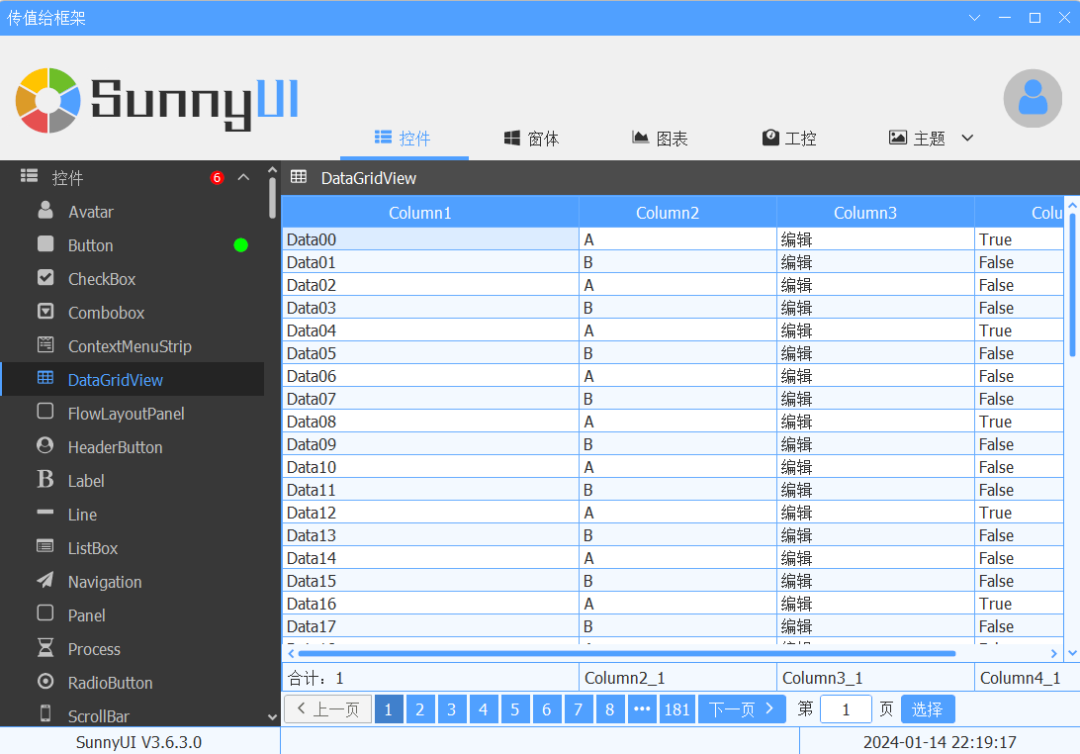Click the sidebar vertical scrollbar thumb
The height and width of the screenshot is (754, 1080).
(272, 198)
